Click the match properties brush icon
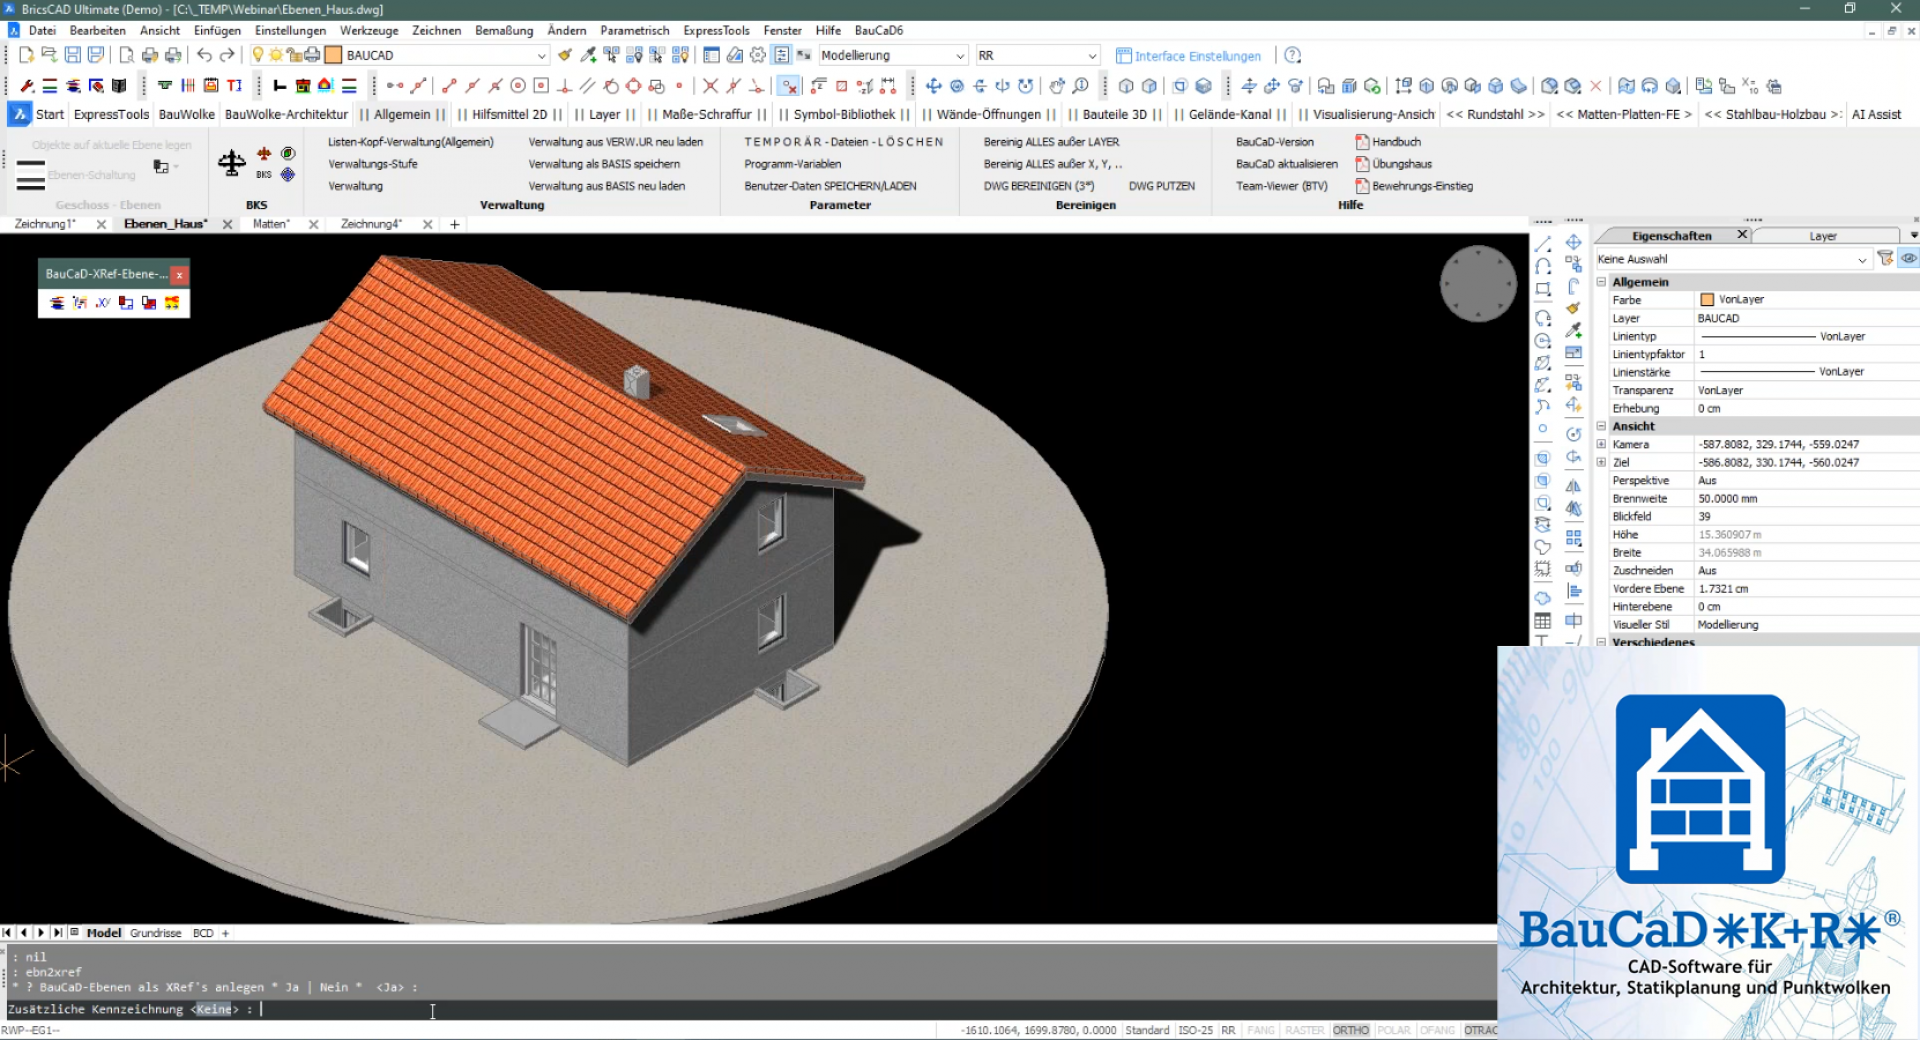 pos(565,55)
